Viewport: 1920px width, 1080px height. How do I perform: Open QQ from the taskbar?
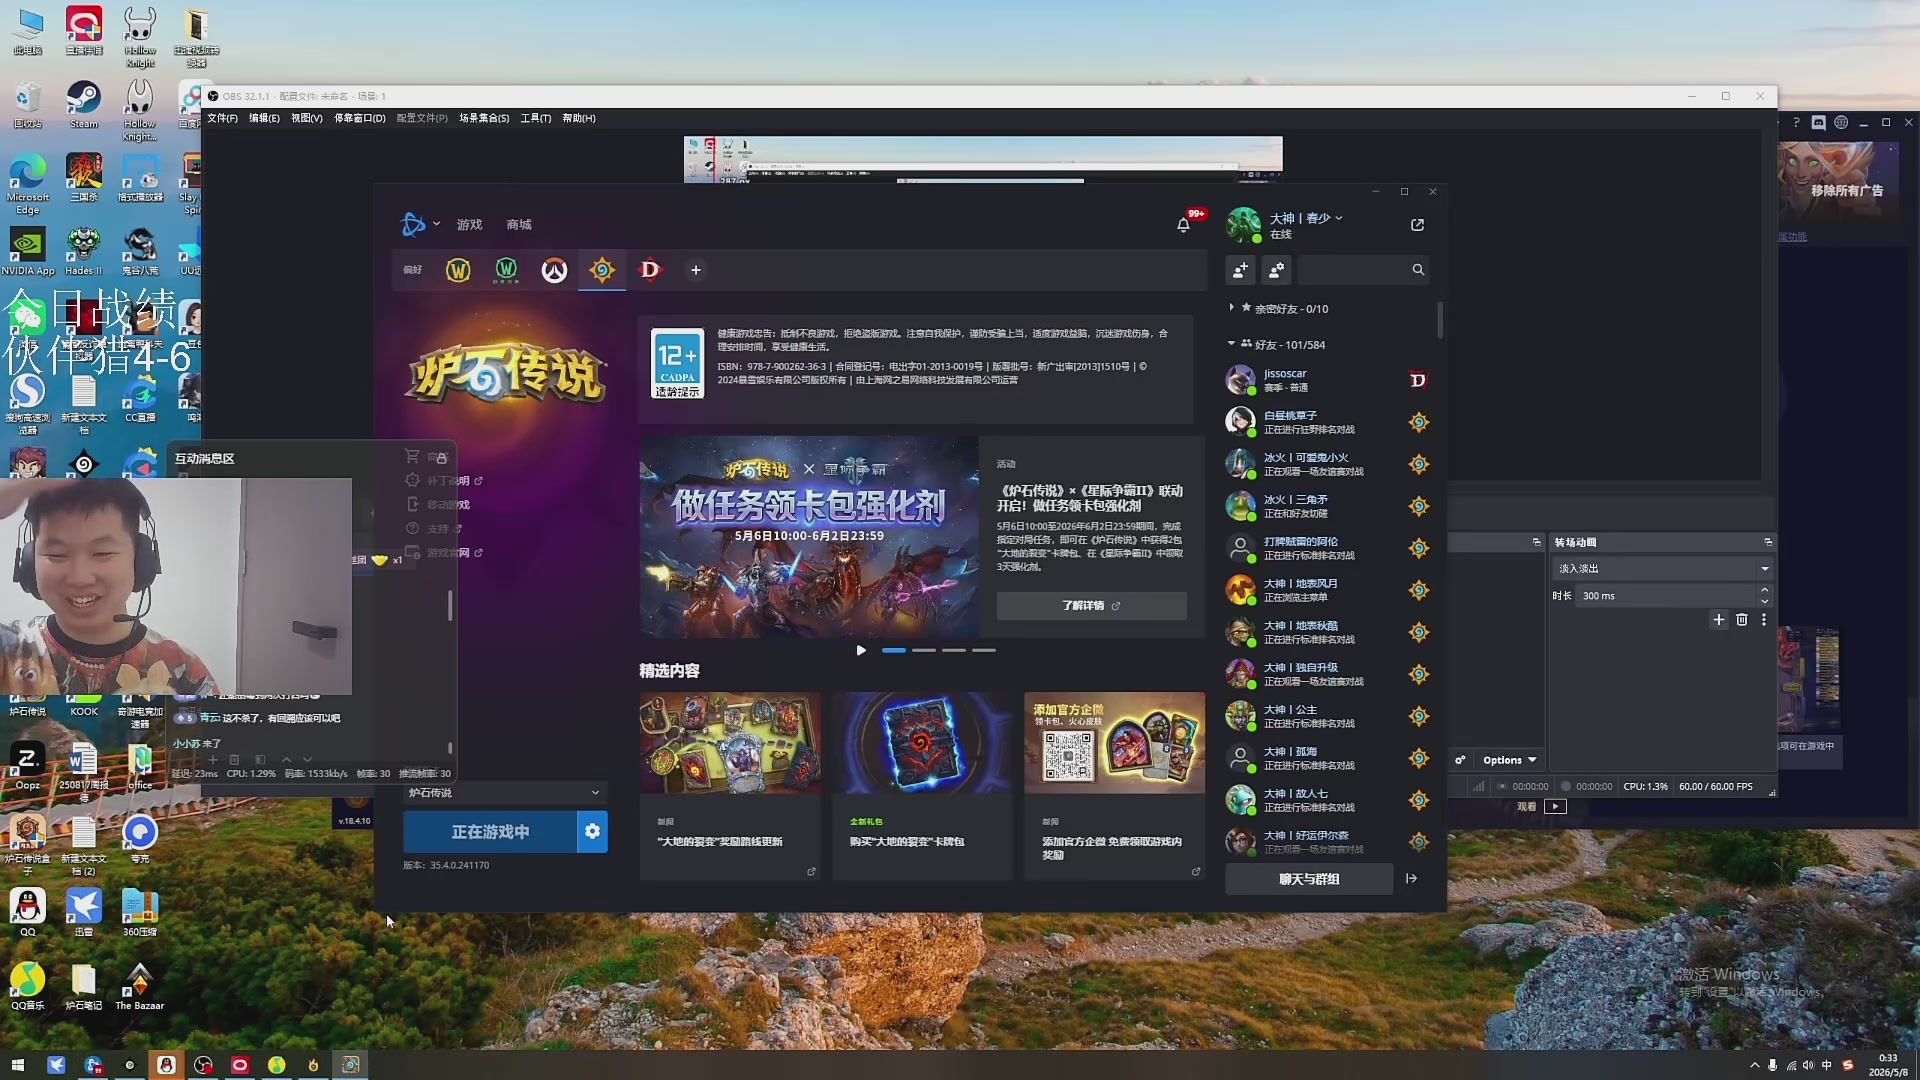tap(167, 1065)
